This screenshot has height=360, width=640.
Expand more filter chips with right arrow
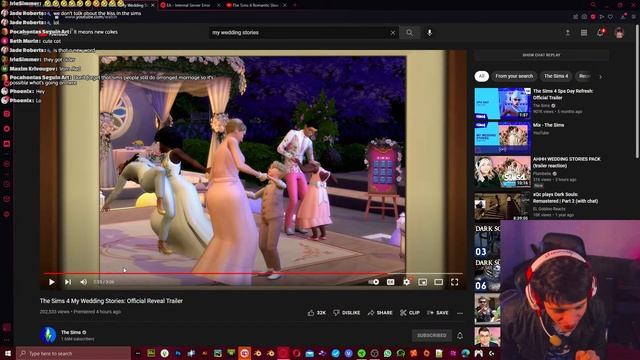coord(600,76)
